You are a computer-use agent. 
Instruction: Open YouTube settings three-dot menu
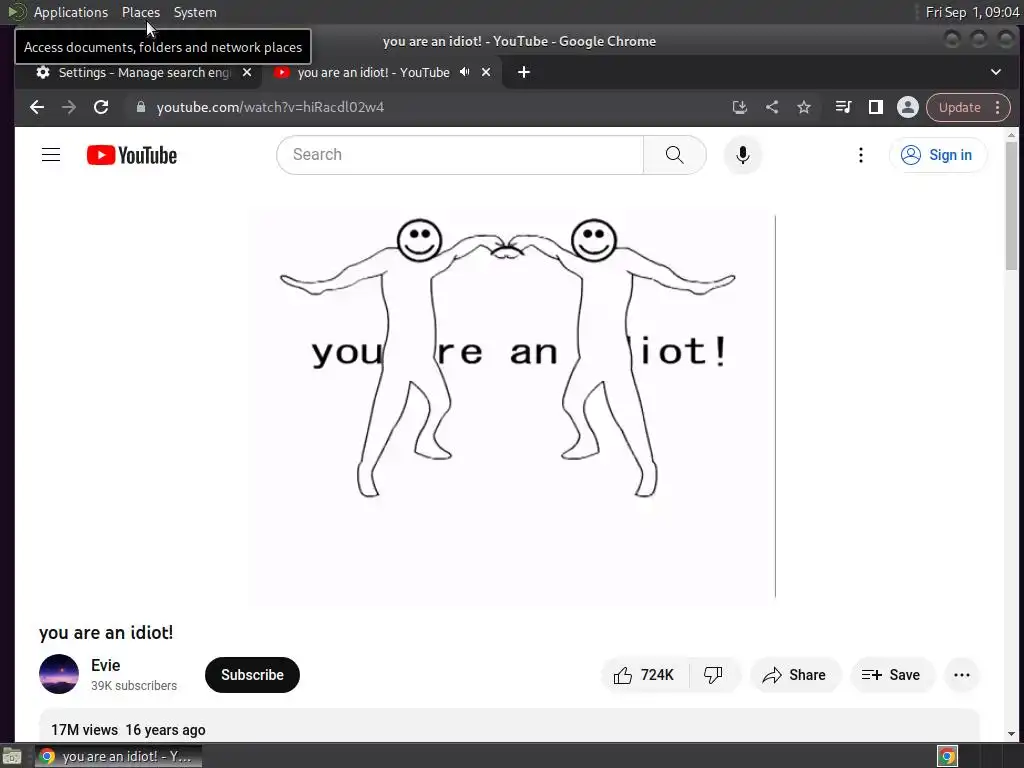pyautogui.click(x=861, y=155)
